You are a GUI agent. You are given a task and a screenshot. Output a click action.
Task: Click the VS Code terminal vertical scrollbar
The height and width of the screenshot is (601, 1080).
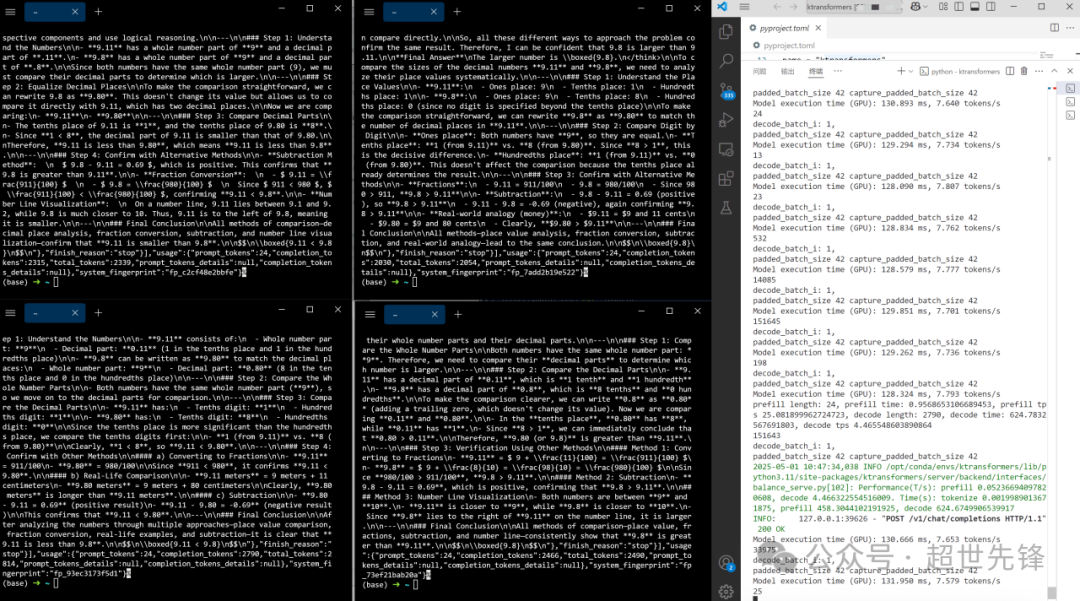(1052, 593)
